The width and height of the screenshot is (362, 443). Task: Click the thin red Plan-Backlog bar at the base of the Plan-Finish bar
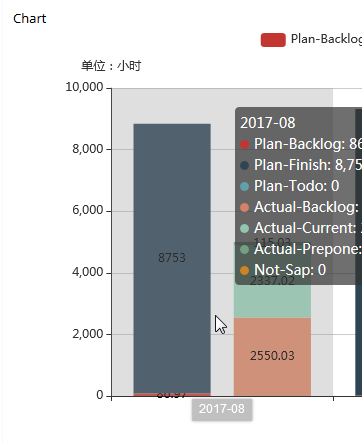click(172, 395)
